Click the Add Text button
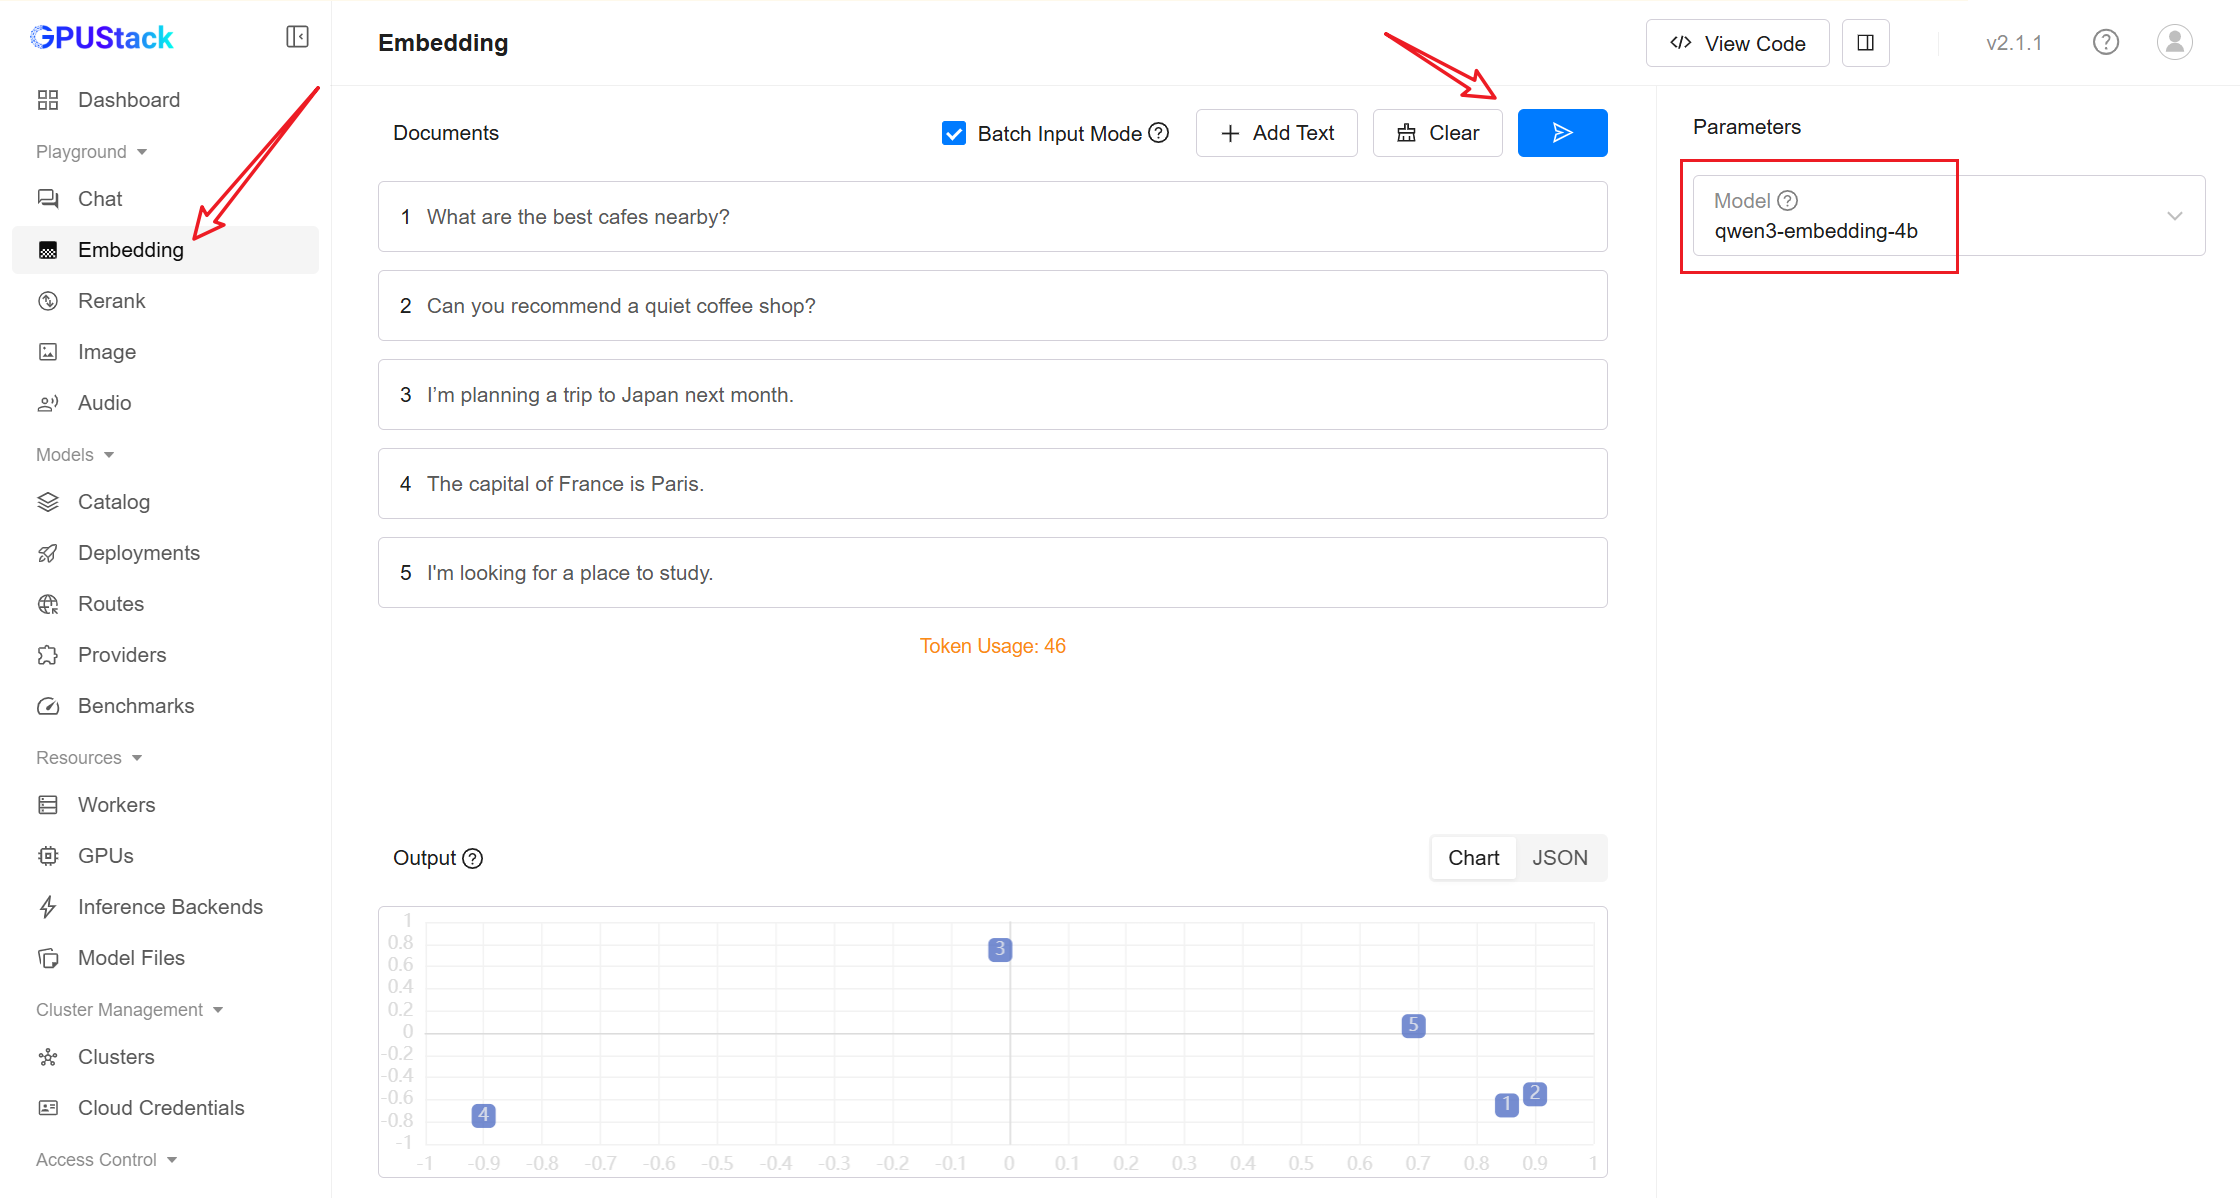2240x1198 pixels. click(x=1276, y=133)
